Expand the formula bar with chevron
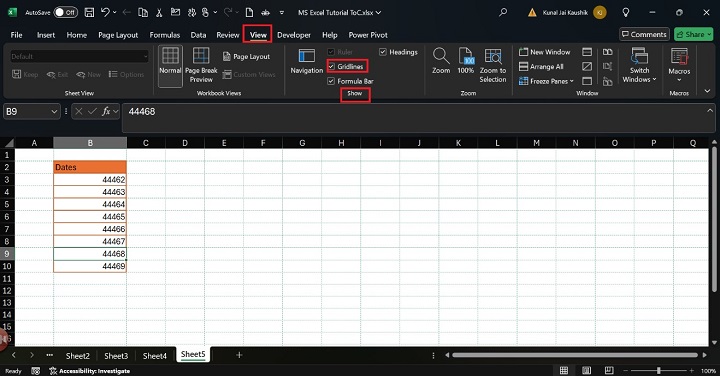Image resolution: width=720 pixels, height=376 pixels. (x=710, y=110)
